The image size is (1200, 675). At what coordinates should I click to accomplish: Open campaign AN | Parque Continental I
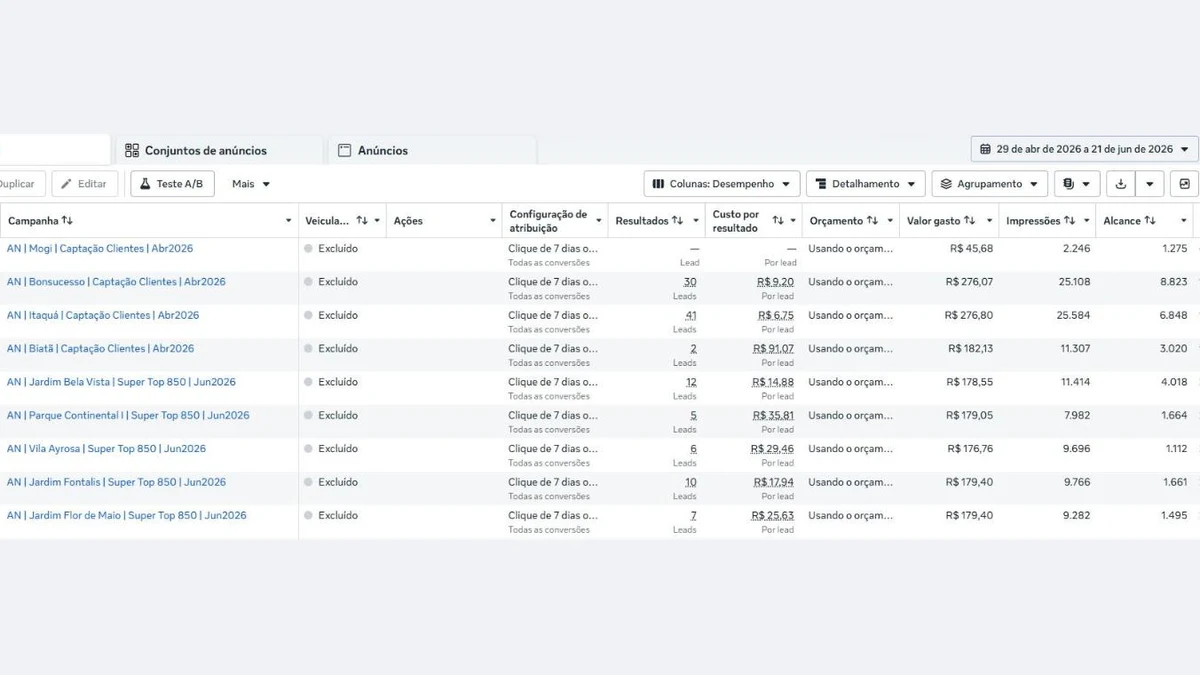128,415
